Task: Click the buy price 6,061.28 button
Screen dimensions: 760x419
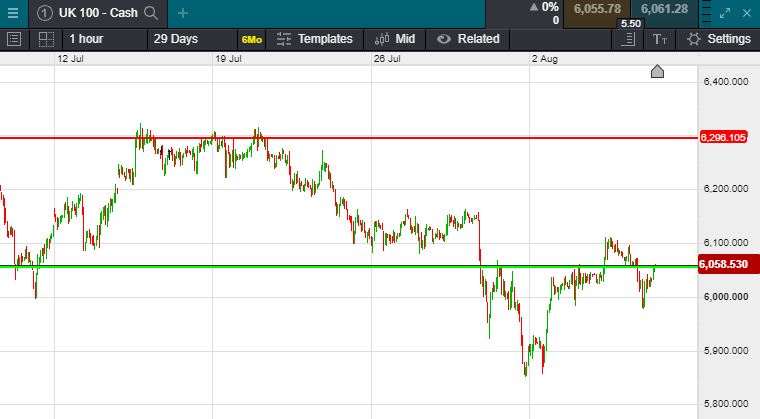Action: pyautogui.click(x=664, y=9)
